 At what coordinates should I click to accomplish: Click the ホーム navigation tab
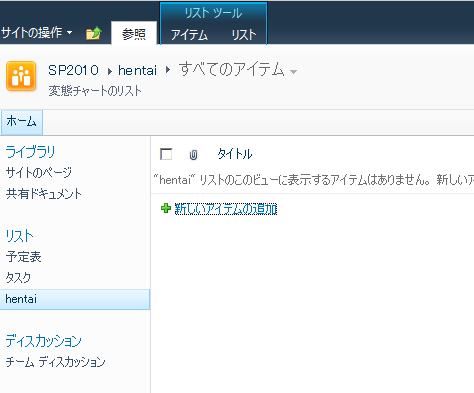pos(21,122)
